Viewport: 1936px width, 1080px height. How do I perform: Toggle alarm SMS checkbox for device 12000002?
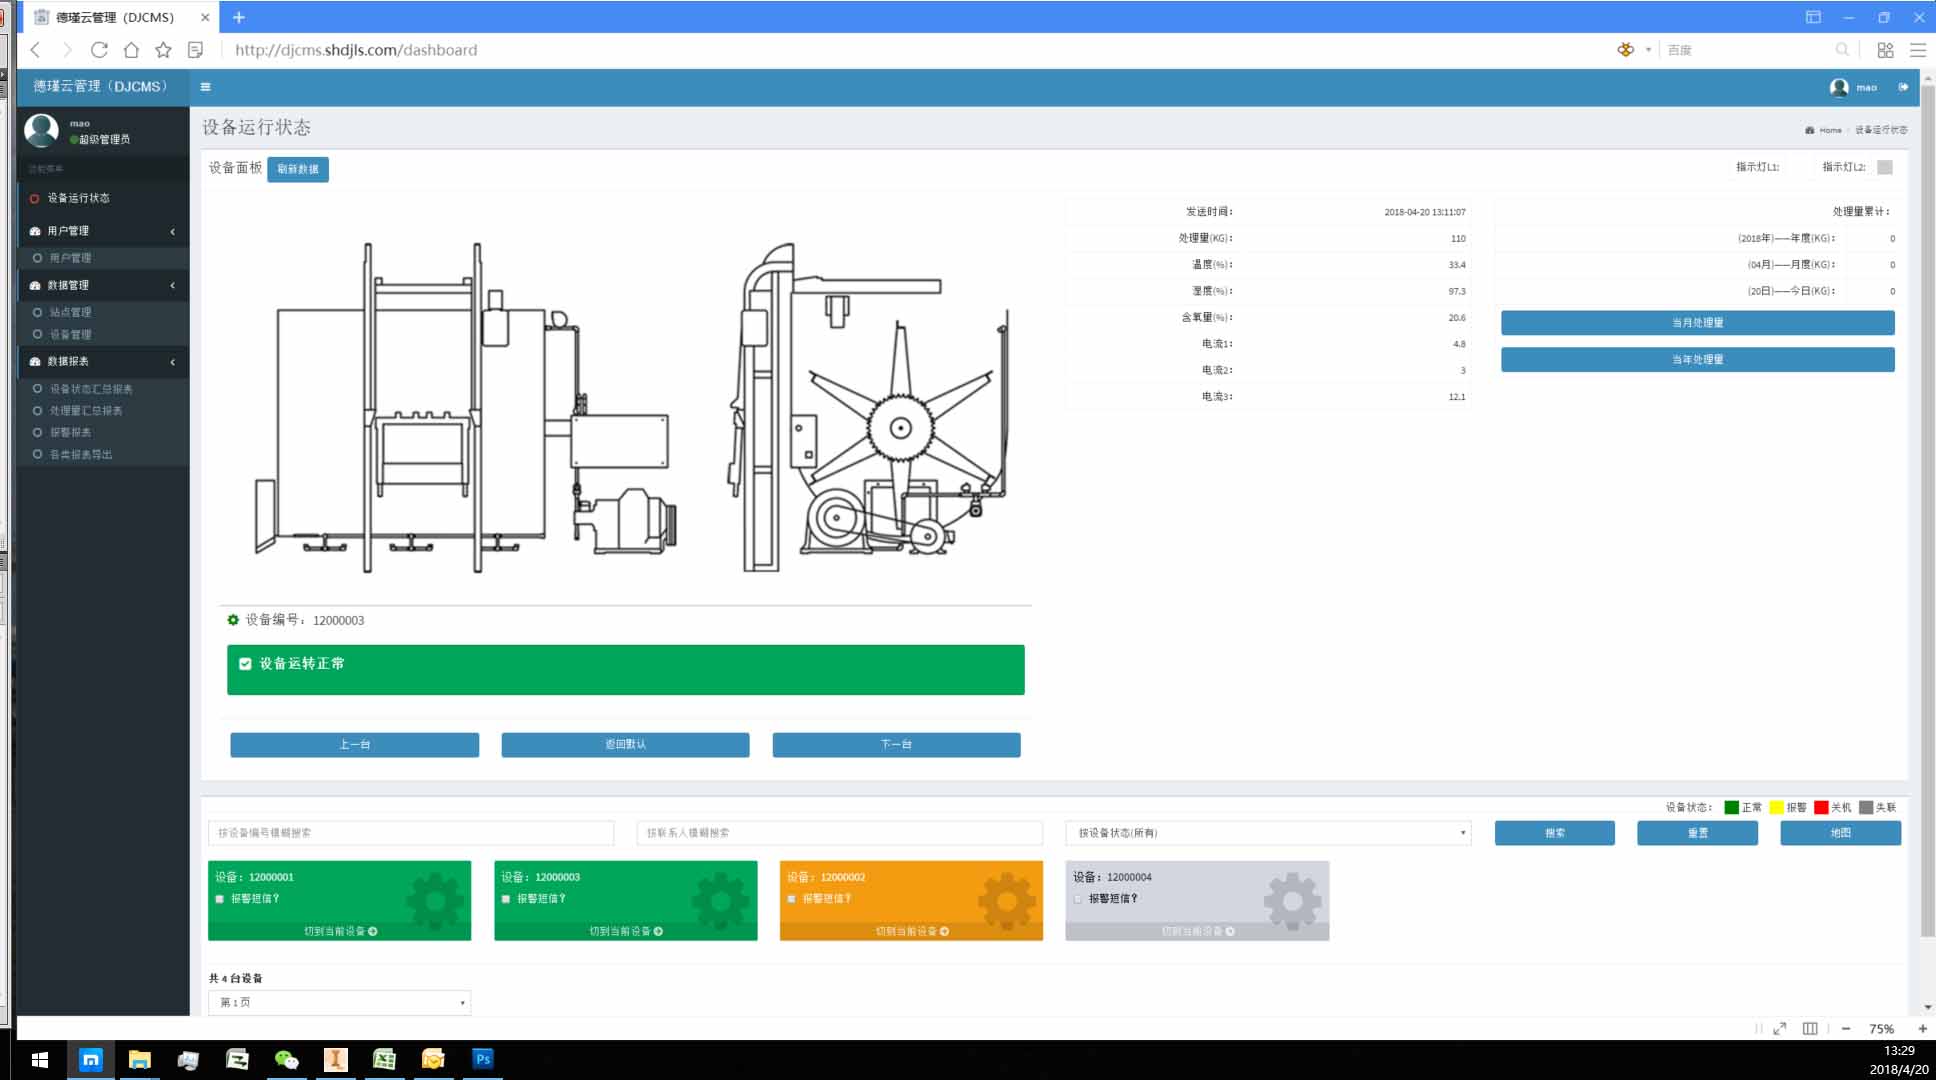click(x=792, y=899)
